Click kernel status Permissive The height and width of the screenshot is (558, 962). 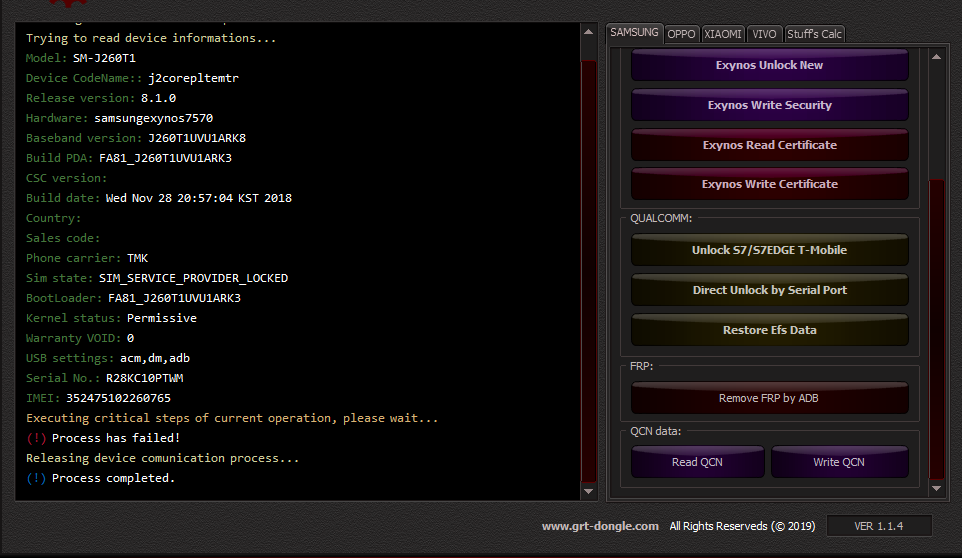pyautogui.click(x=161, y=318)
